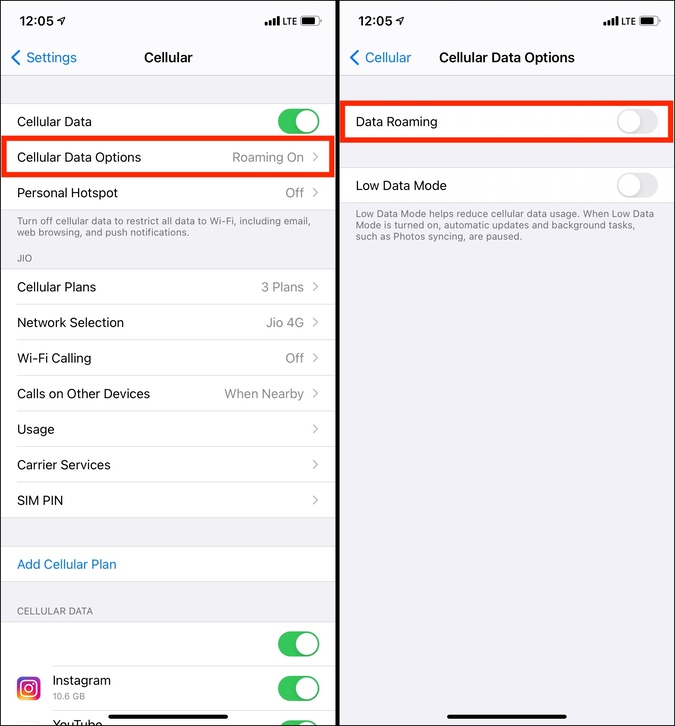Turn off the Cellular Data switch

[299, 121]
